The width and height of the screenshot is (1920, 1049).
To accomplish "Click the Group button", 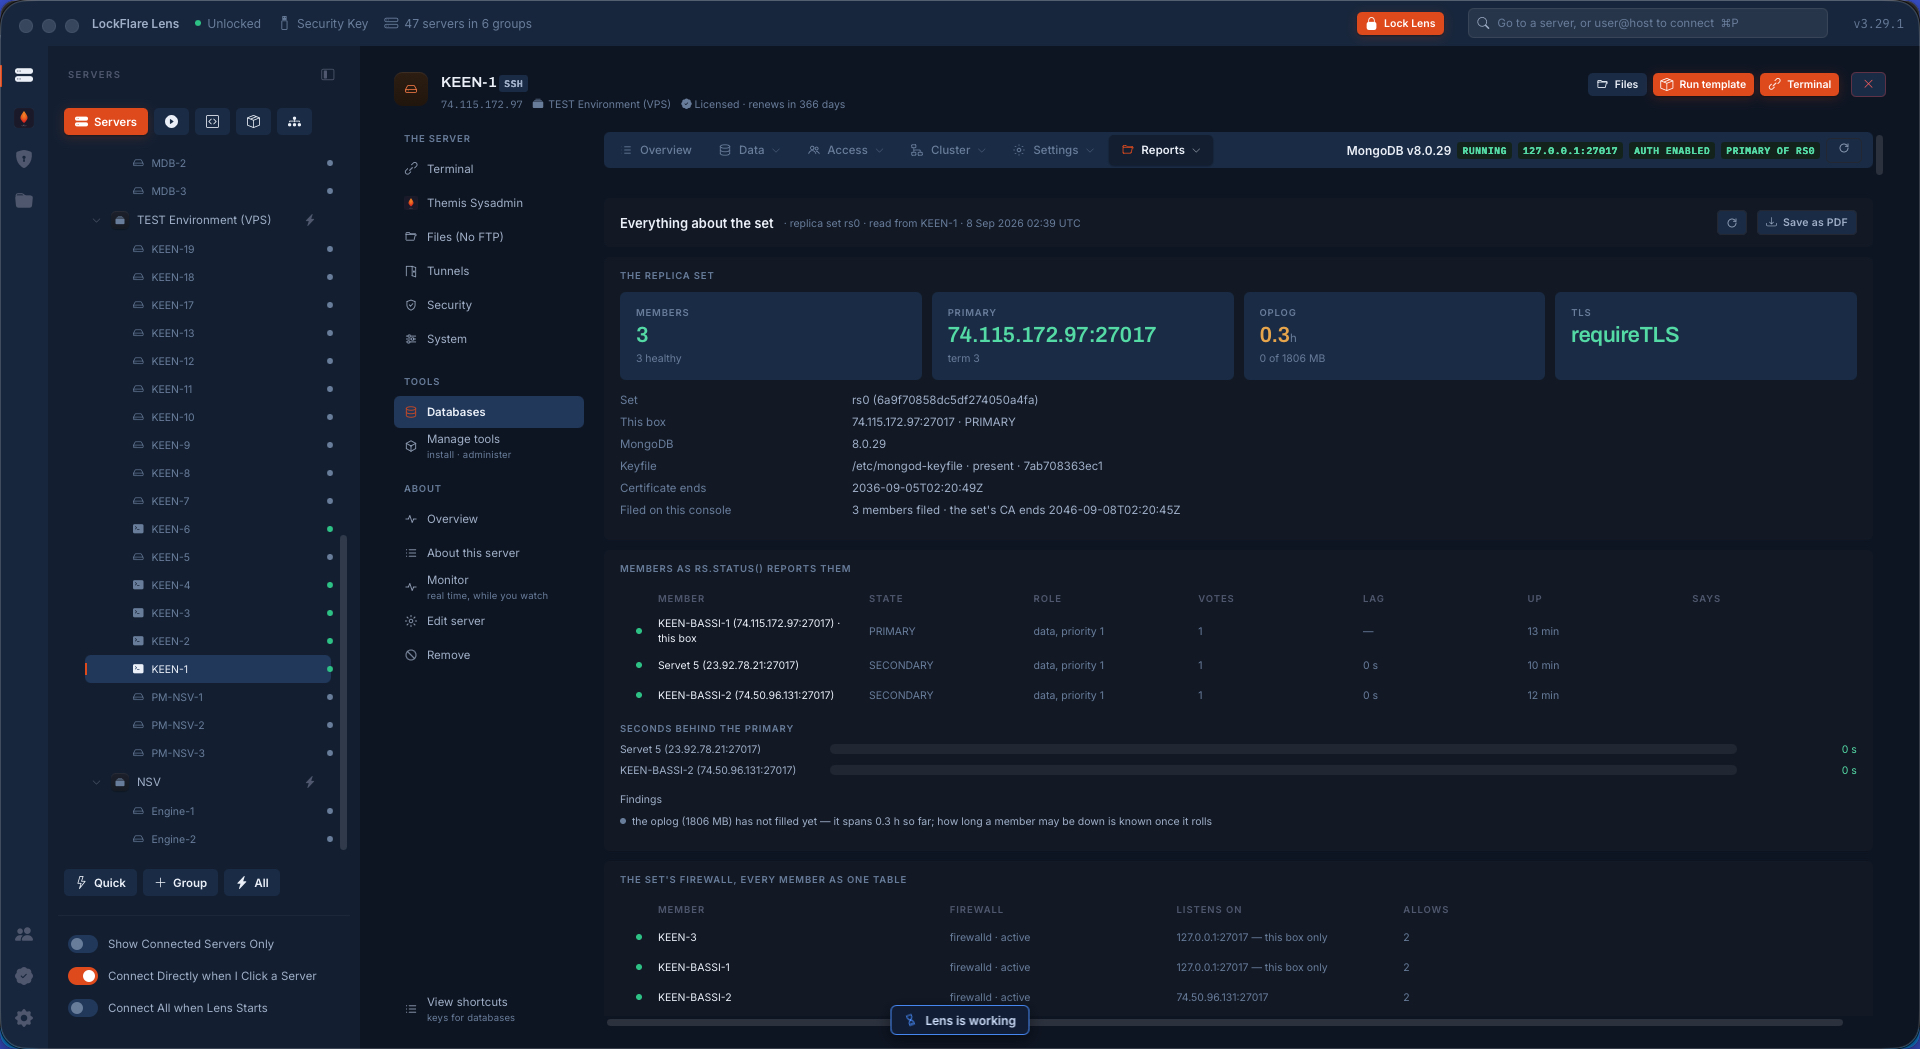I will pos(181,883).
